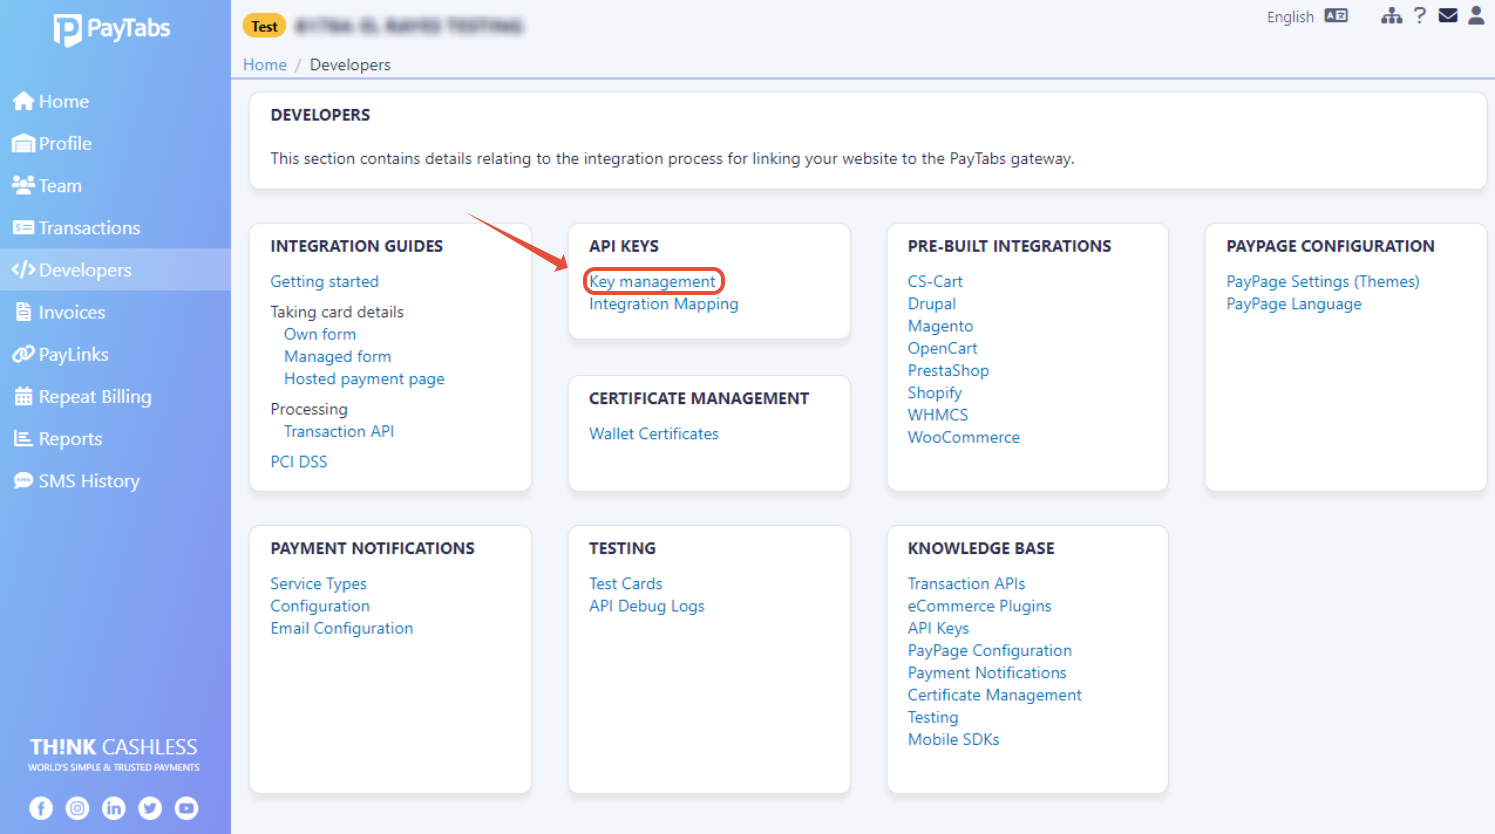Open Team in the sidebar

pos(115,185)
